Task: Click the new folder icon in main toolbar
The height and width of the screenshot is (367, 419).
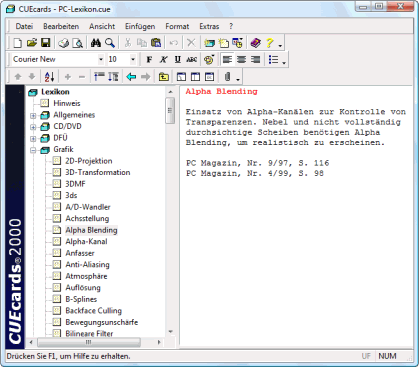Action: [x=209, y=43]
